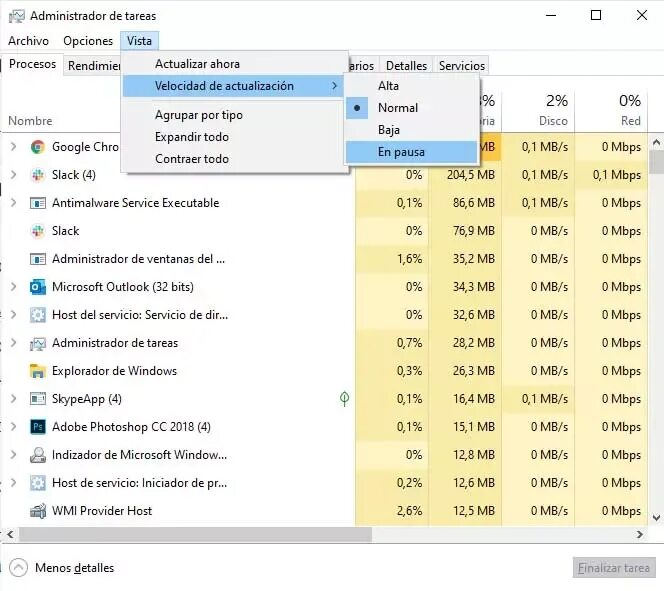This screenshot has height=591, width=664.
Task: Sort by the Nombre column header
Action: tap(30, 121)
